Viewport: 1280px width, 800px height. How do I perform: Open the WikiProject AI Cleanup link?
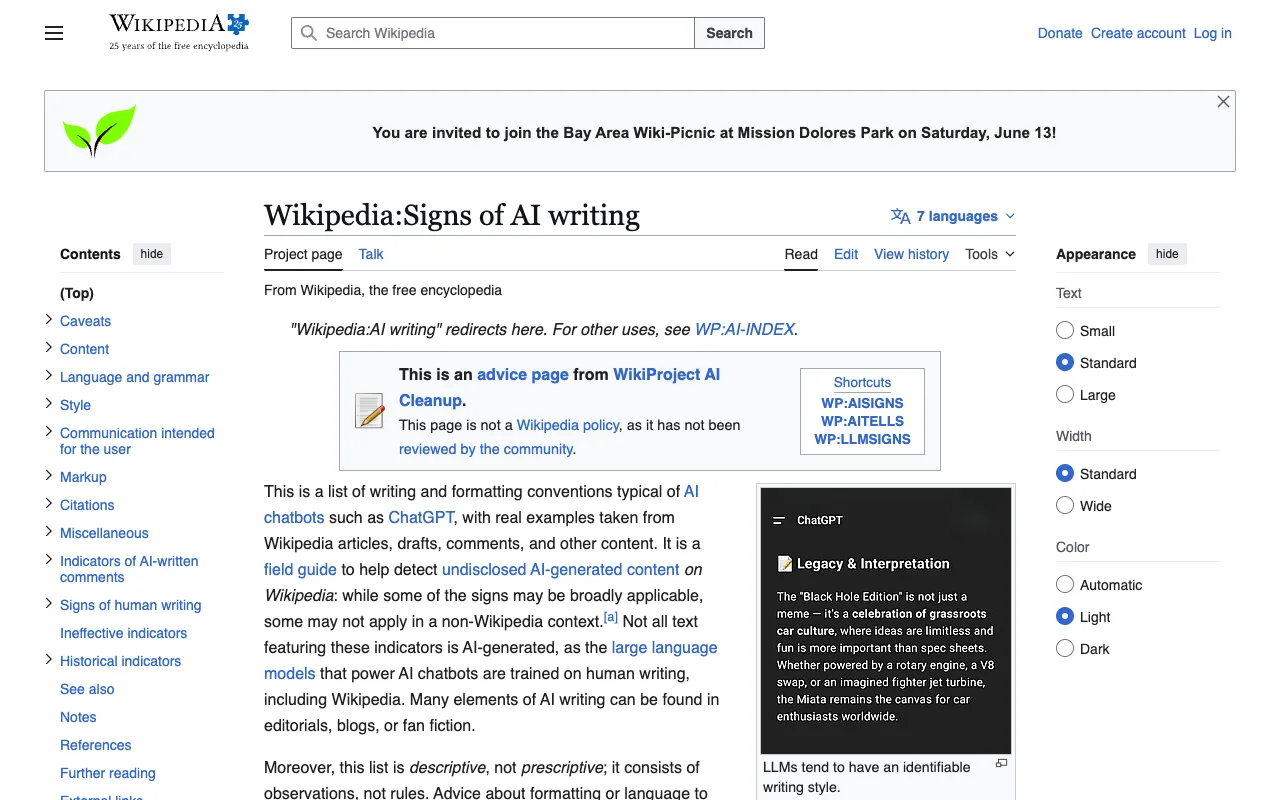559,387
